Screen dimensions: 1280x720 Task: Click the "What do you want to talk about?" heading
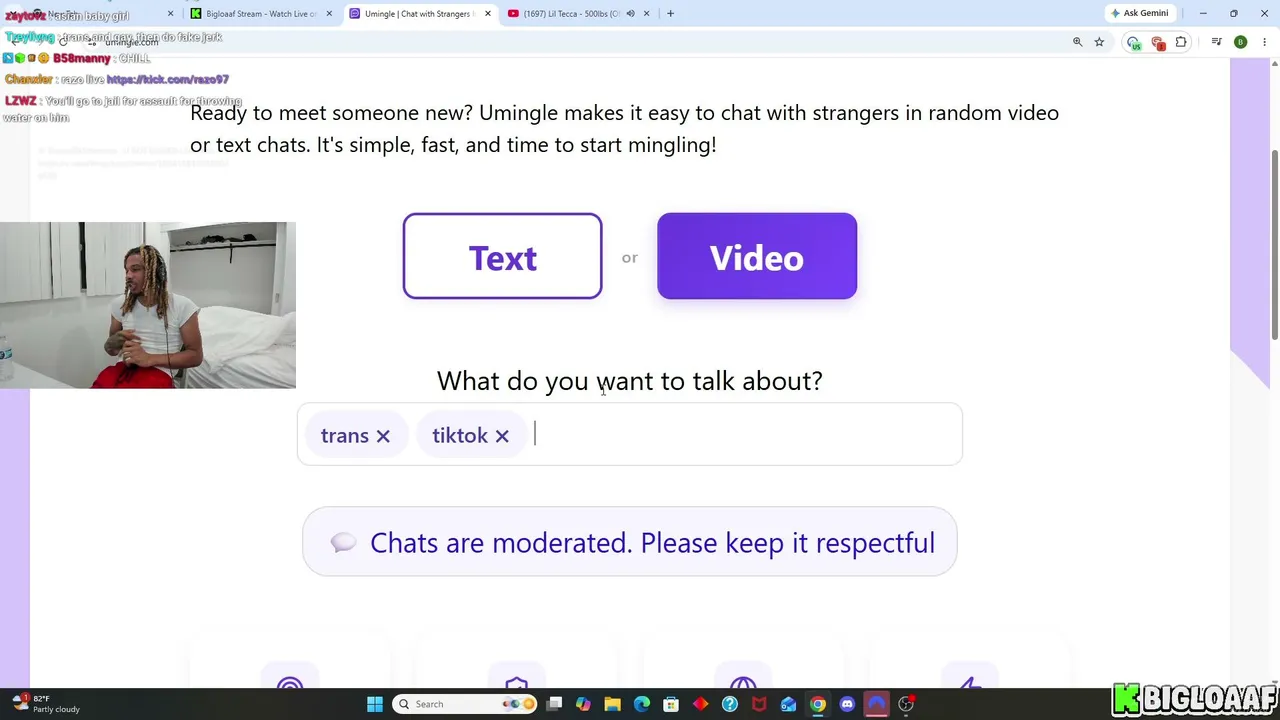coord(630,381)
